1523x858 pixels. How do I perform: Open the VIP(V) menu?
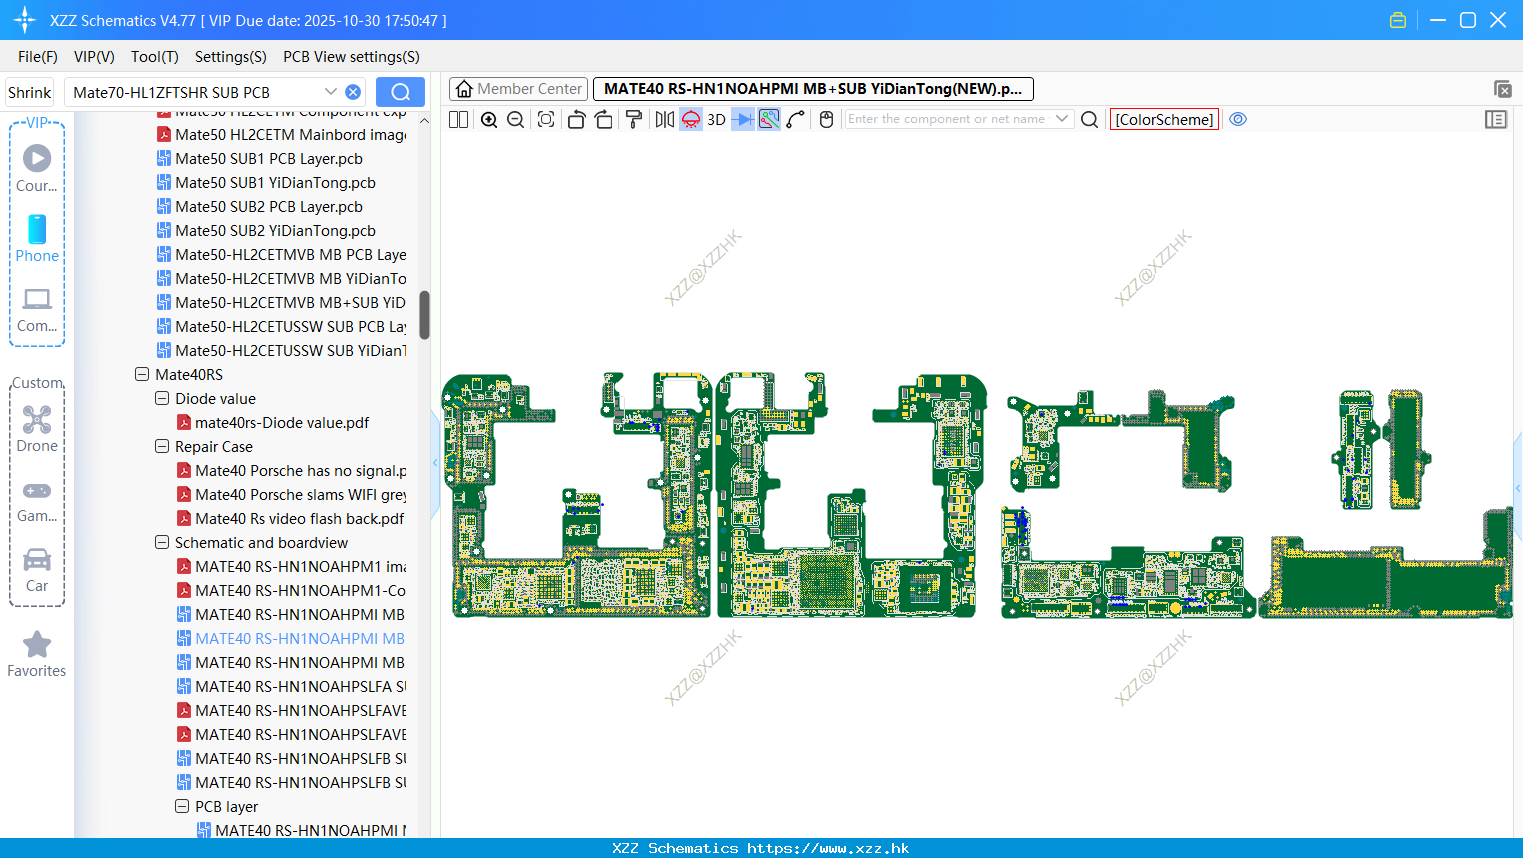94,57
